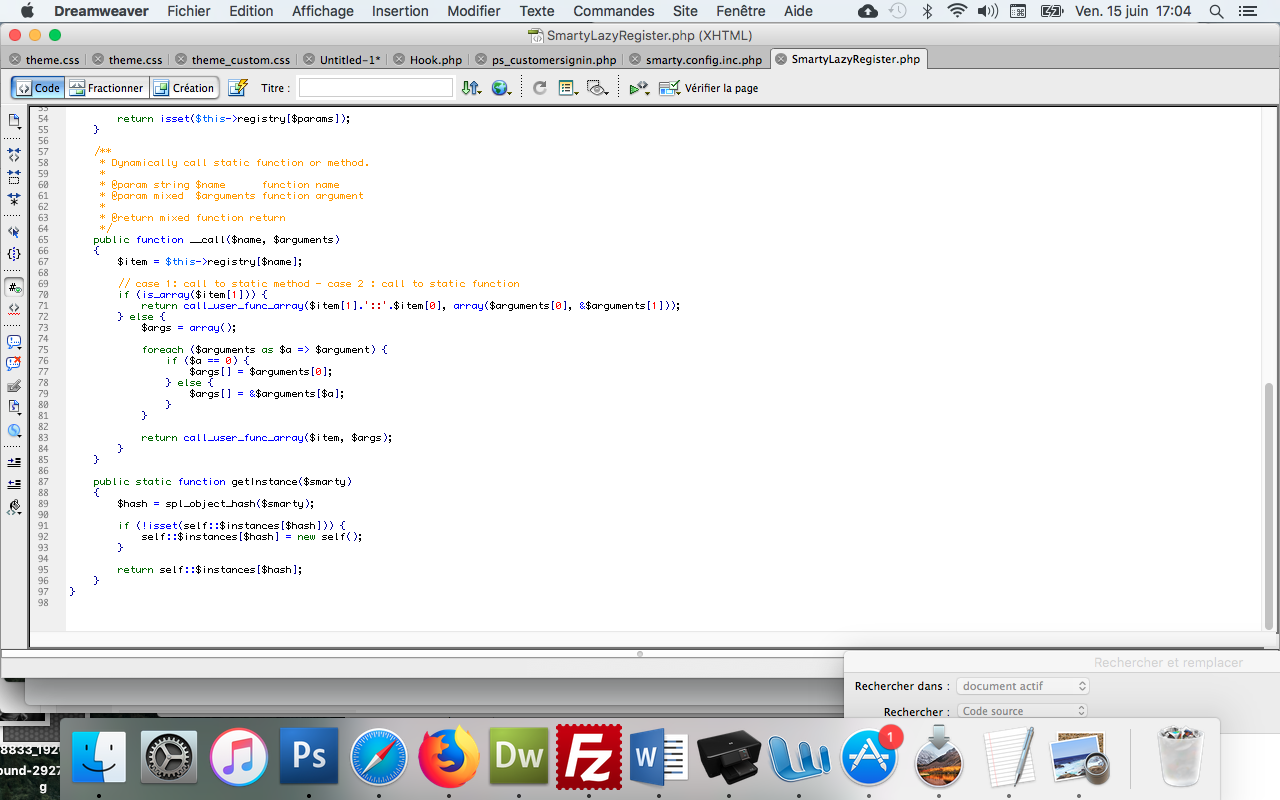
Task: Open the 'Rechercher dans' dropdown
Action: (x=1022, y=686)
